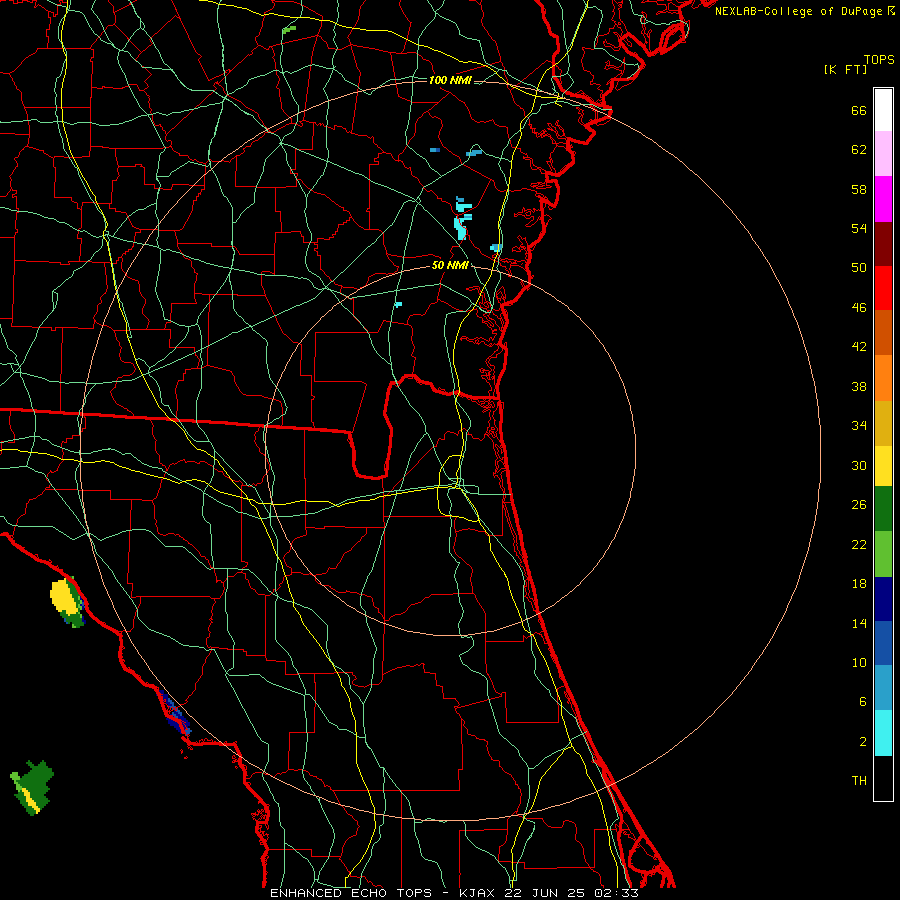Click the legend value 54
Screen dimensions: 900x900
tap(859, 228)
